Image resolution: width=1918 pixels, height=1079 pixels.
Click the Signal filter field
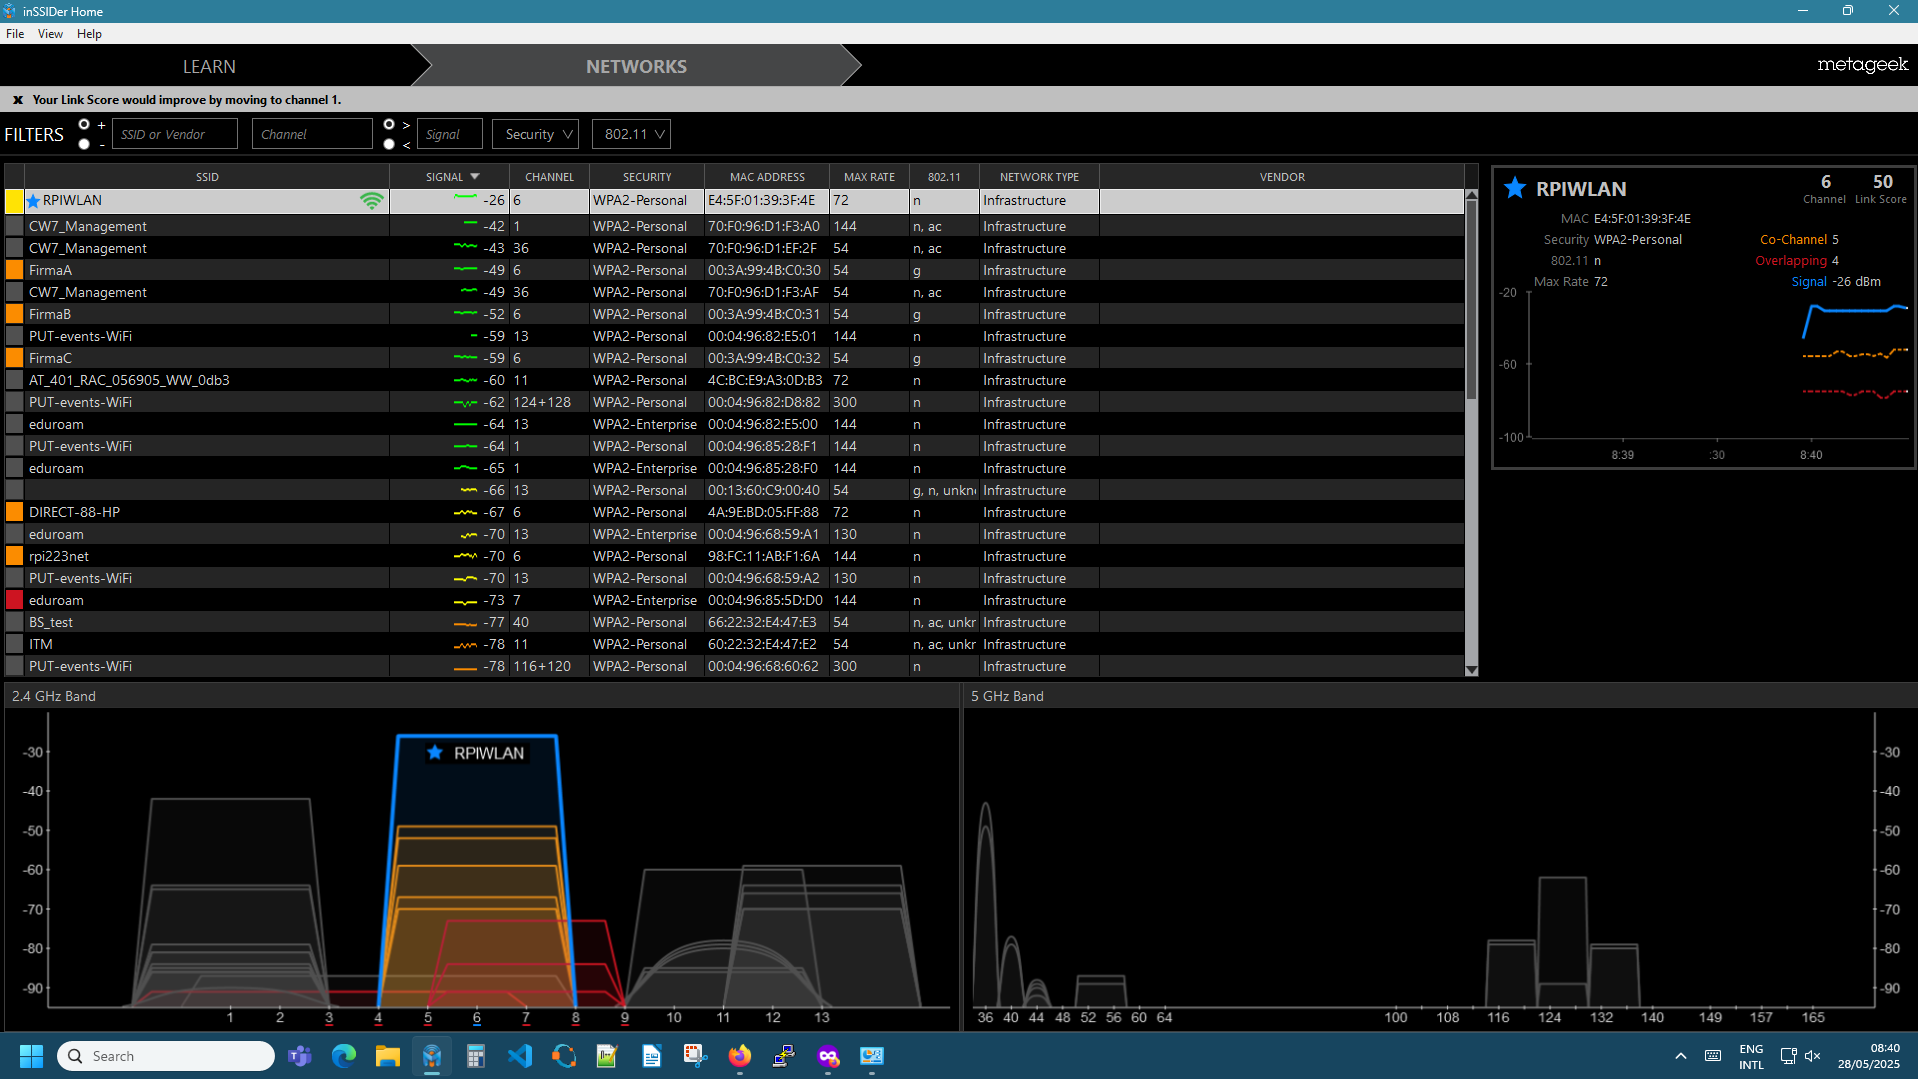449,134
